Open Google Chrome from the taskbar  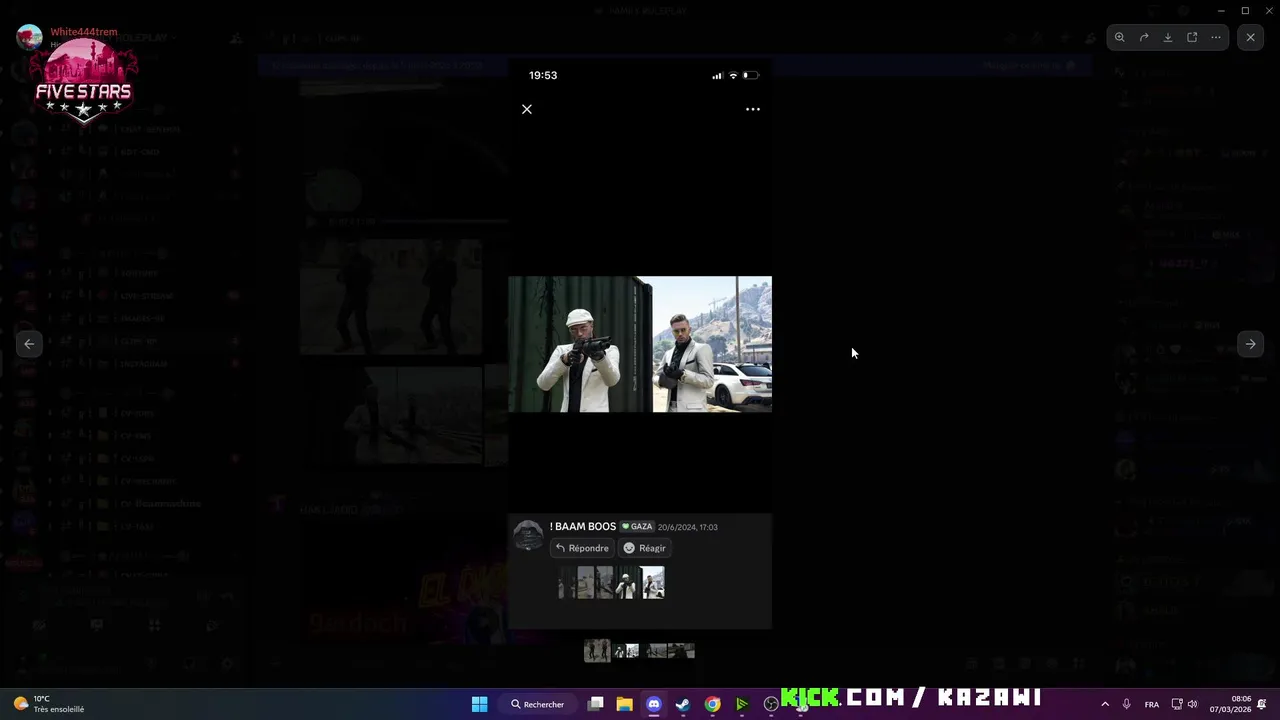coord(712,704)
